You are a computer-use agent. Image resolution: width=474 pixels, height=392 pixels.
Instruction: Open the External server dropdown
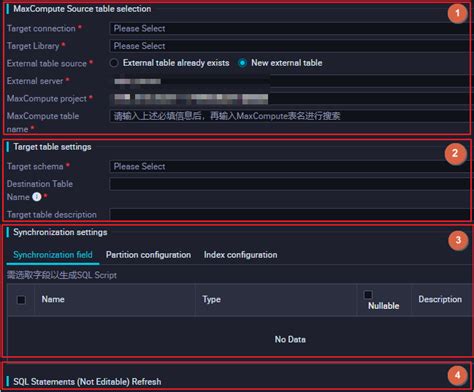coord(289,81)
